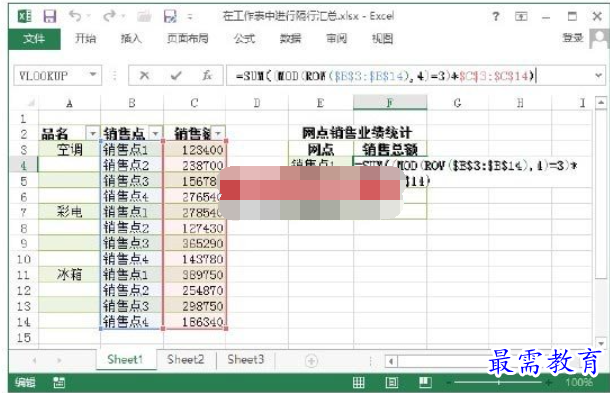Image resolution: width=610 pixels, height=393 pixels.
Task: Select column A header
Action: [x=69, y=103]
